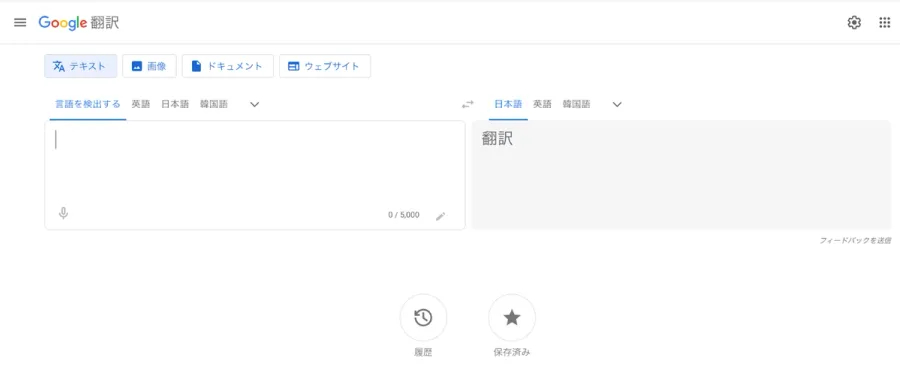900x367 pixels.
Task: Expand the source language list chevron
Action: pyautogui.click(x=255, y=105)
